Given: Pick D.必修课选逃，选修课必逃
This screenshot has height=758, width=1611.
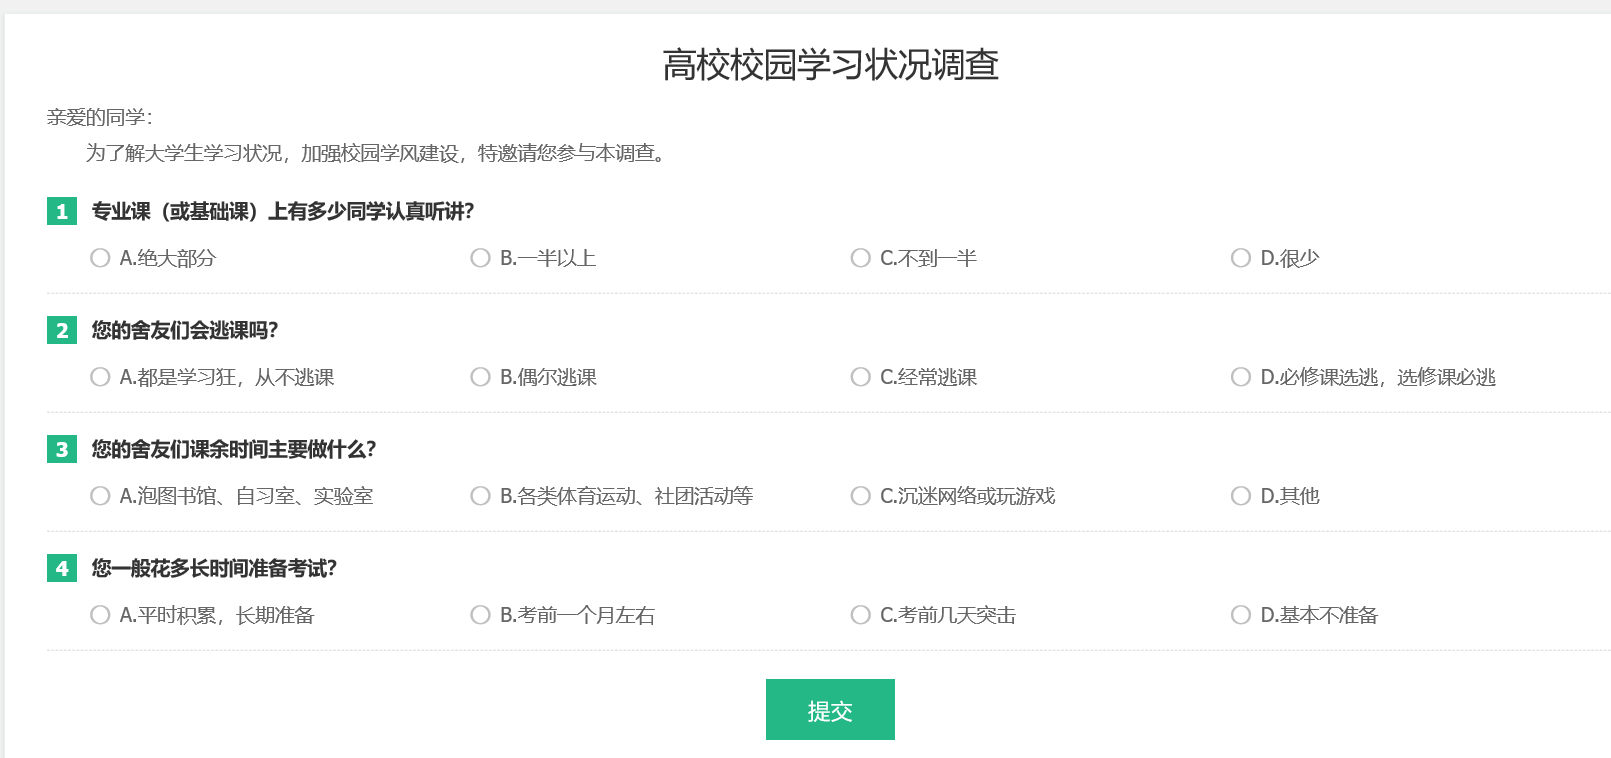Looking at the screenshot, I should (x=1241, y=377).
